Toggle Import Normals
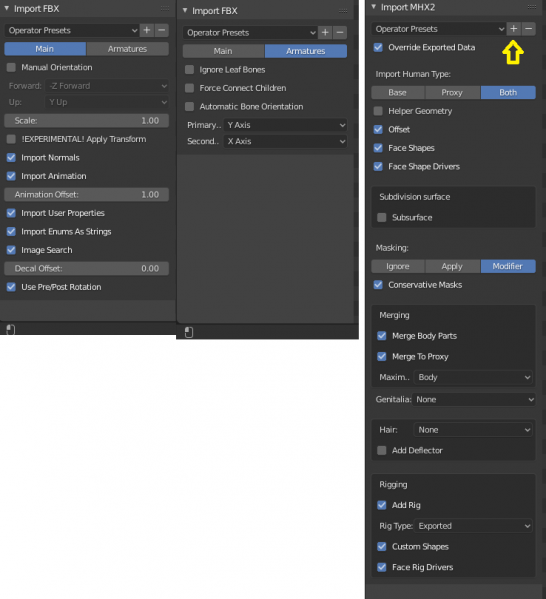 [x=11, y=157]
